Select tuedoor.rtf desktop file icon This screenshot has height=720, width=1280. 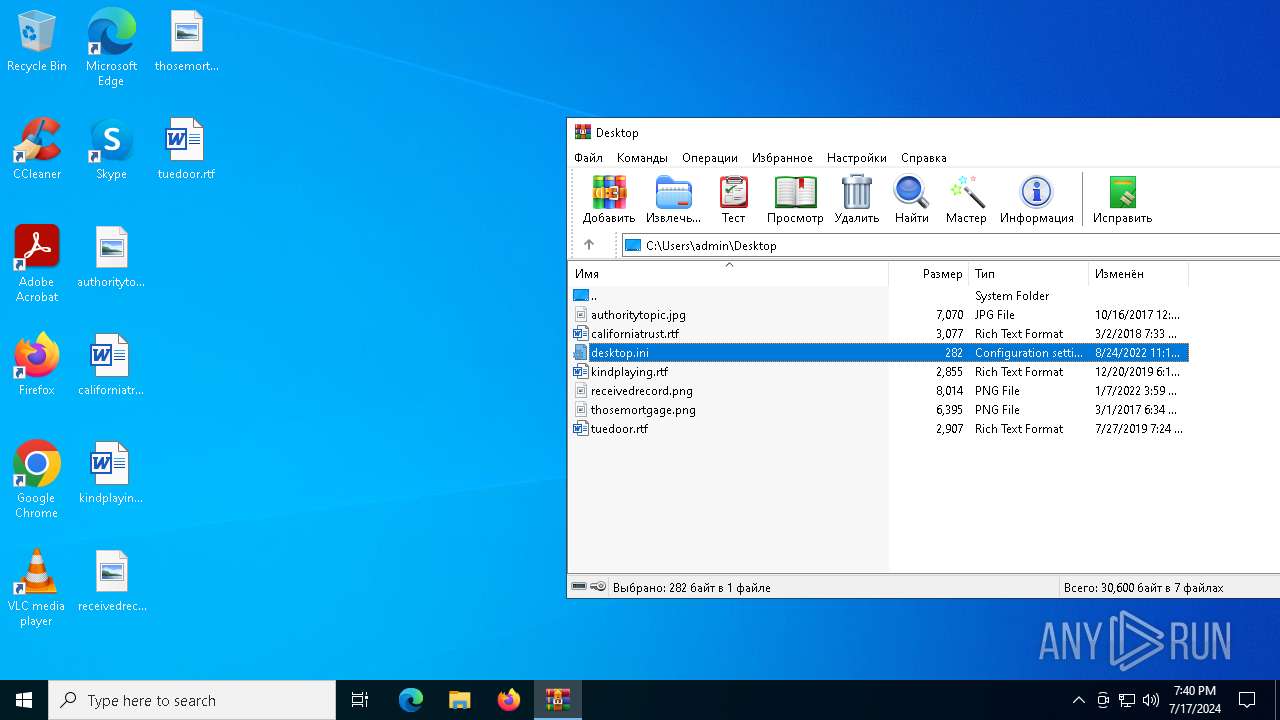tap(186, 150)
